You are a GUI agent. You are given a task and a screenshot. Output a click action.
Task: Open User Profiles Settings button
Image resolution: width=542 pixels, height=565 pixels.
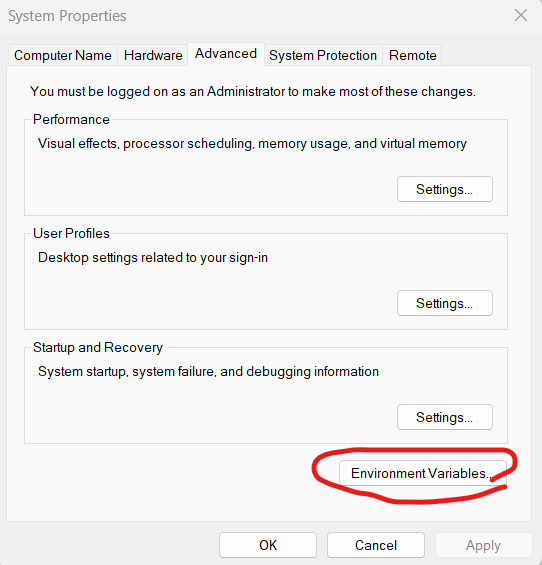(x=445, y=303)
